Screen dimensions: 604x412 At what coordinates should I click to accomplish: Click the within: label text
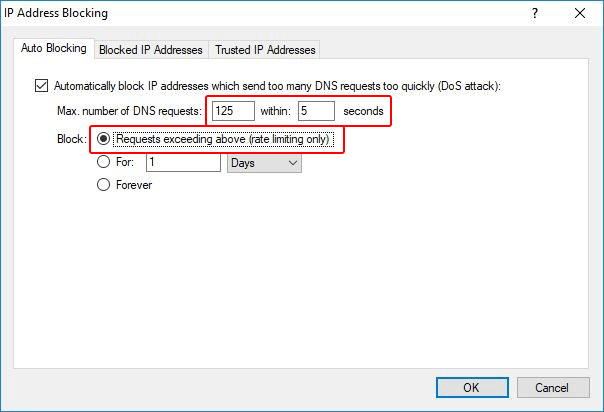click(x=275, y=111)
